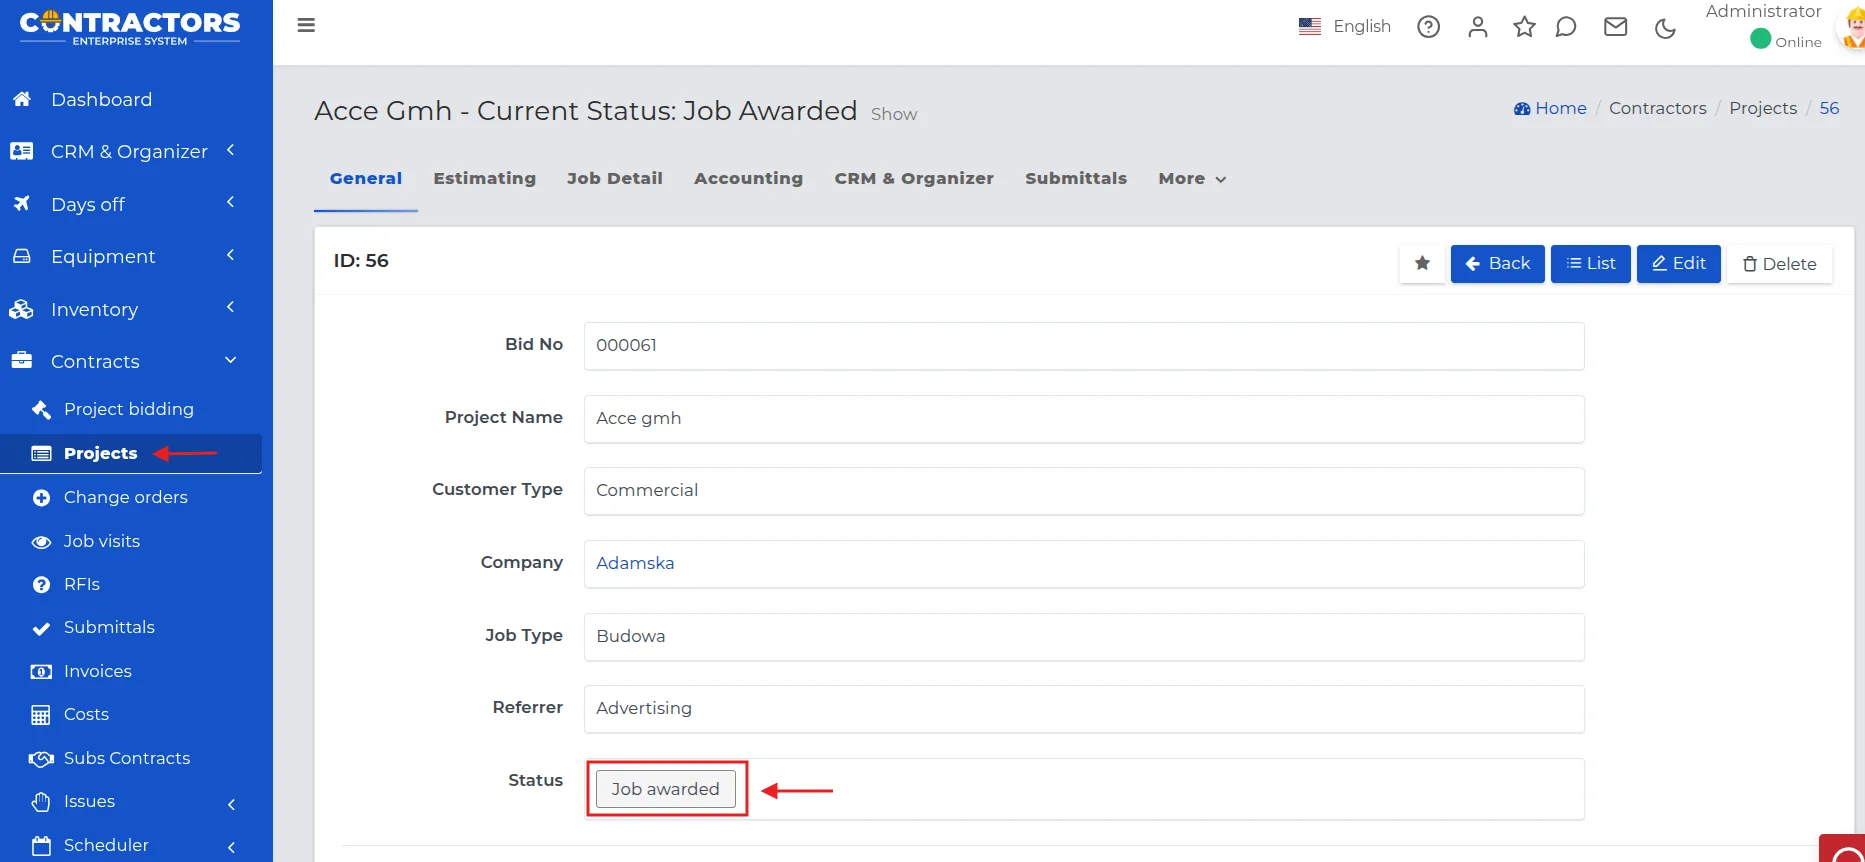Click the CRM & Organizer card icon
The height and width of the screenshot is (862, 1865).
22,151
